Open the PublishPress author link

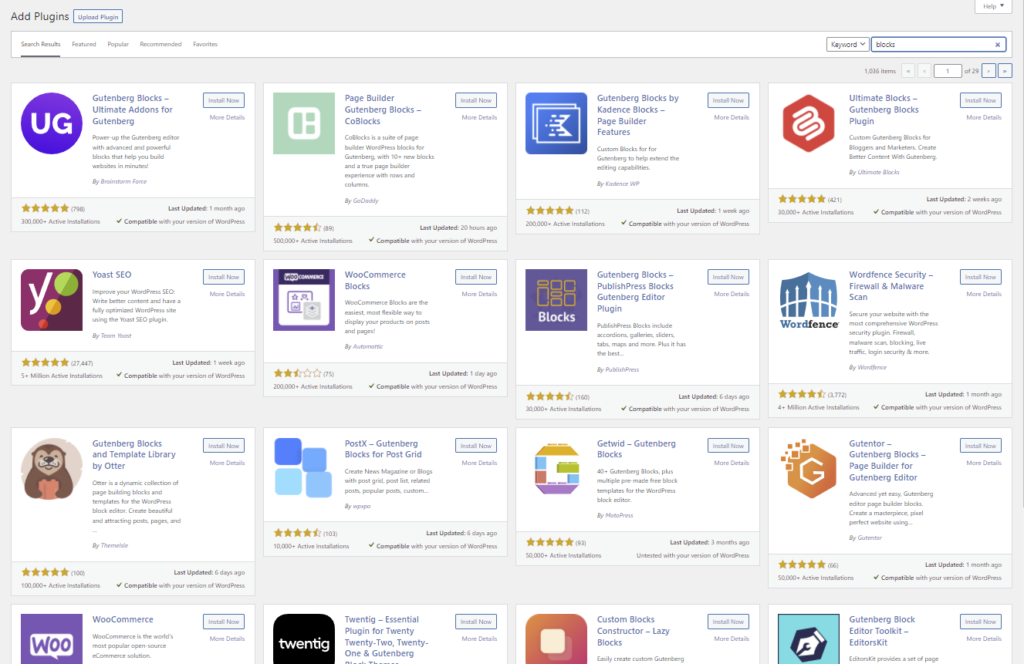pos(622,370)
